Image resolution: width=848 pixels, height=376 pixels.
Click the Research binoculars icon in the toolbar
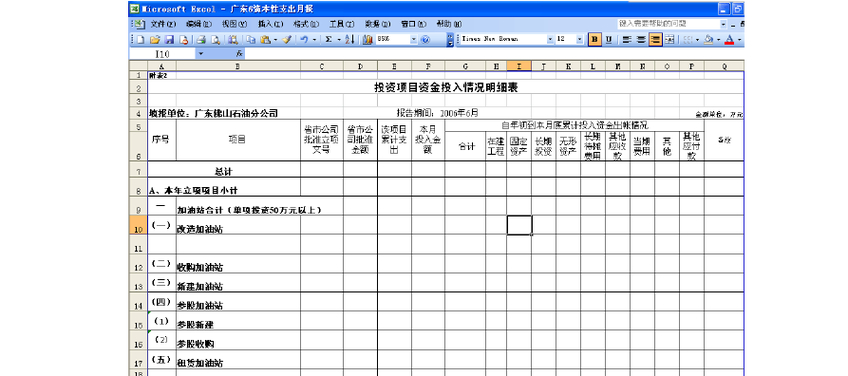pos(233,39)
